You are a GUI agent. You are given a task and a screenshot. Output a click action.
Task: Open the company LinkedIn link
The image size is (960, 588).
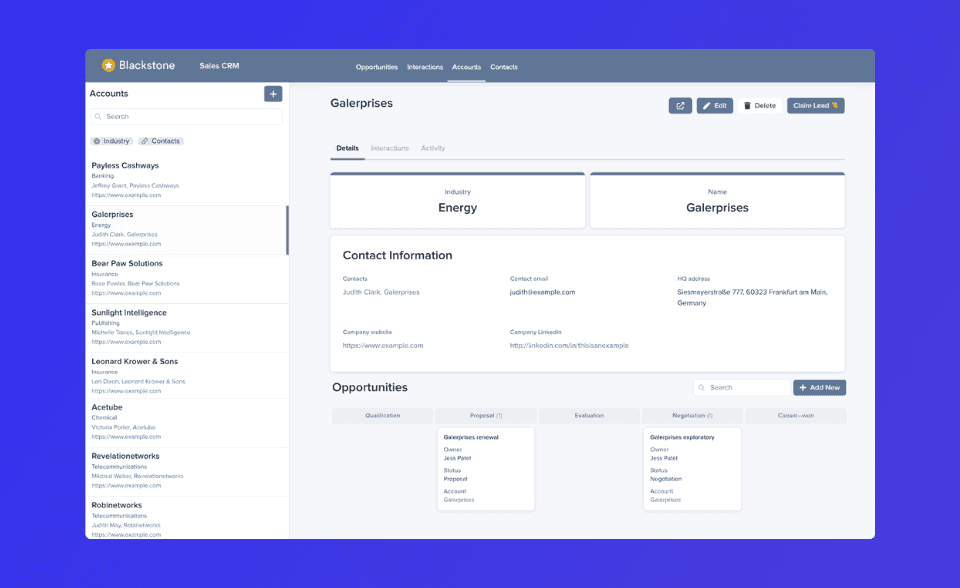coord(569,345)
